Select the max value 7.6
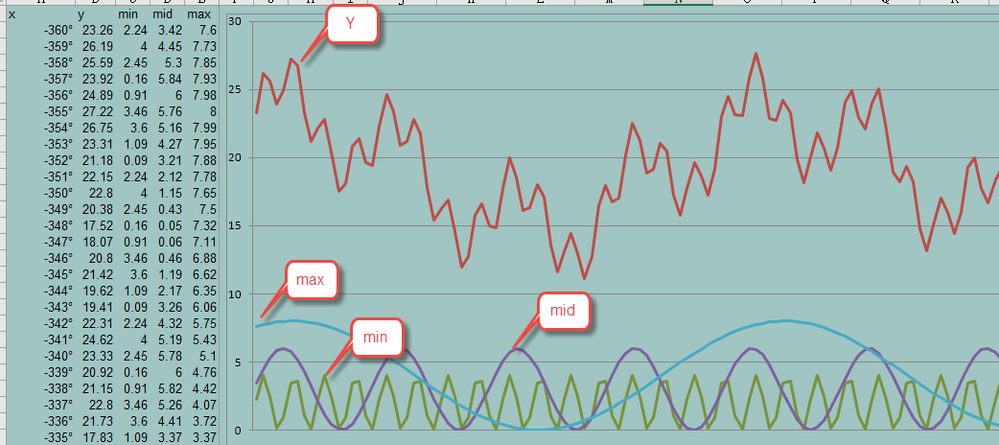This screenshot has width=999, height=445. point(206,30)
